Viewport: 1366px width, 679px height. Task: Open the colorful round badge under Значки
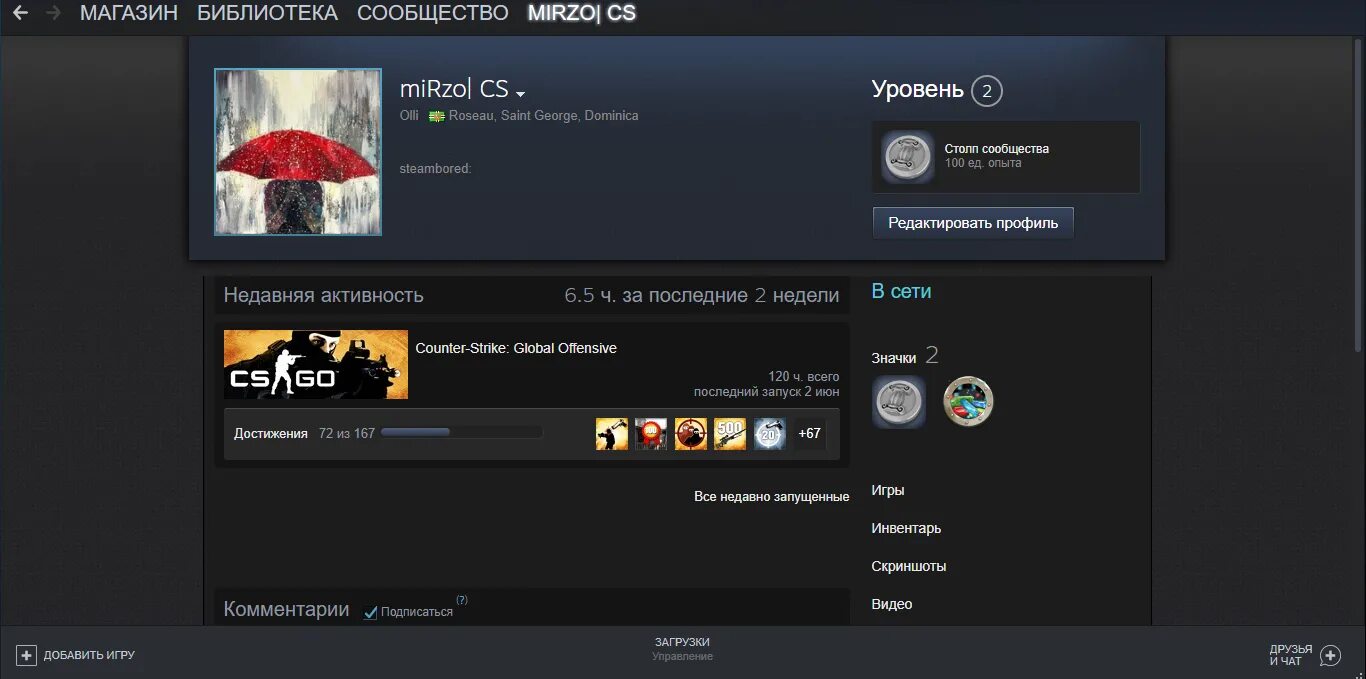(x=968, y=402)
